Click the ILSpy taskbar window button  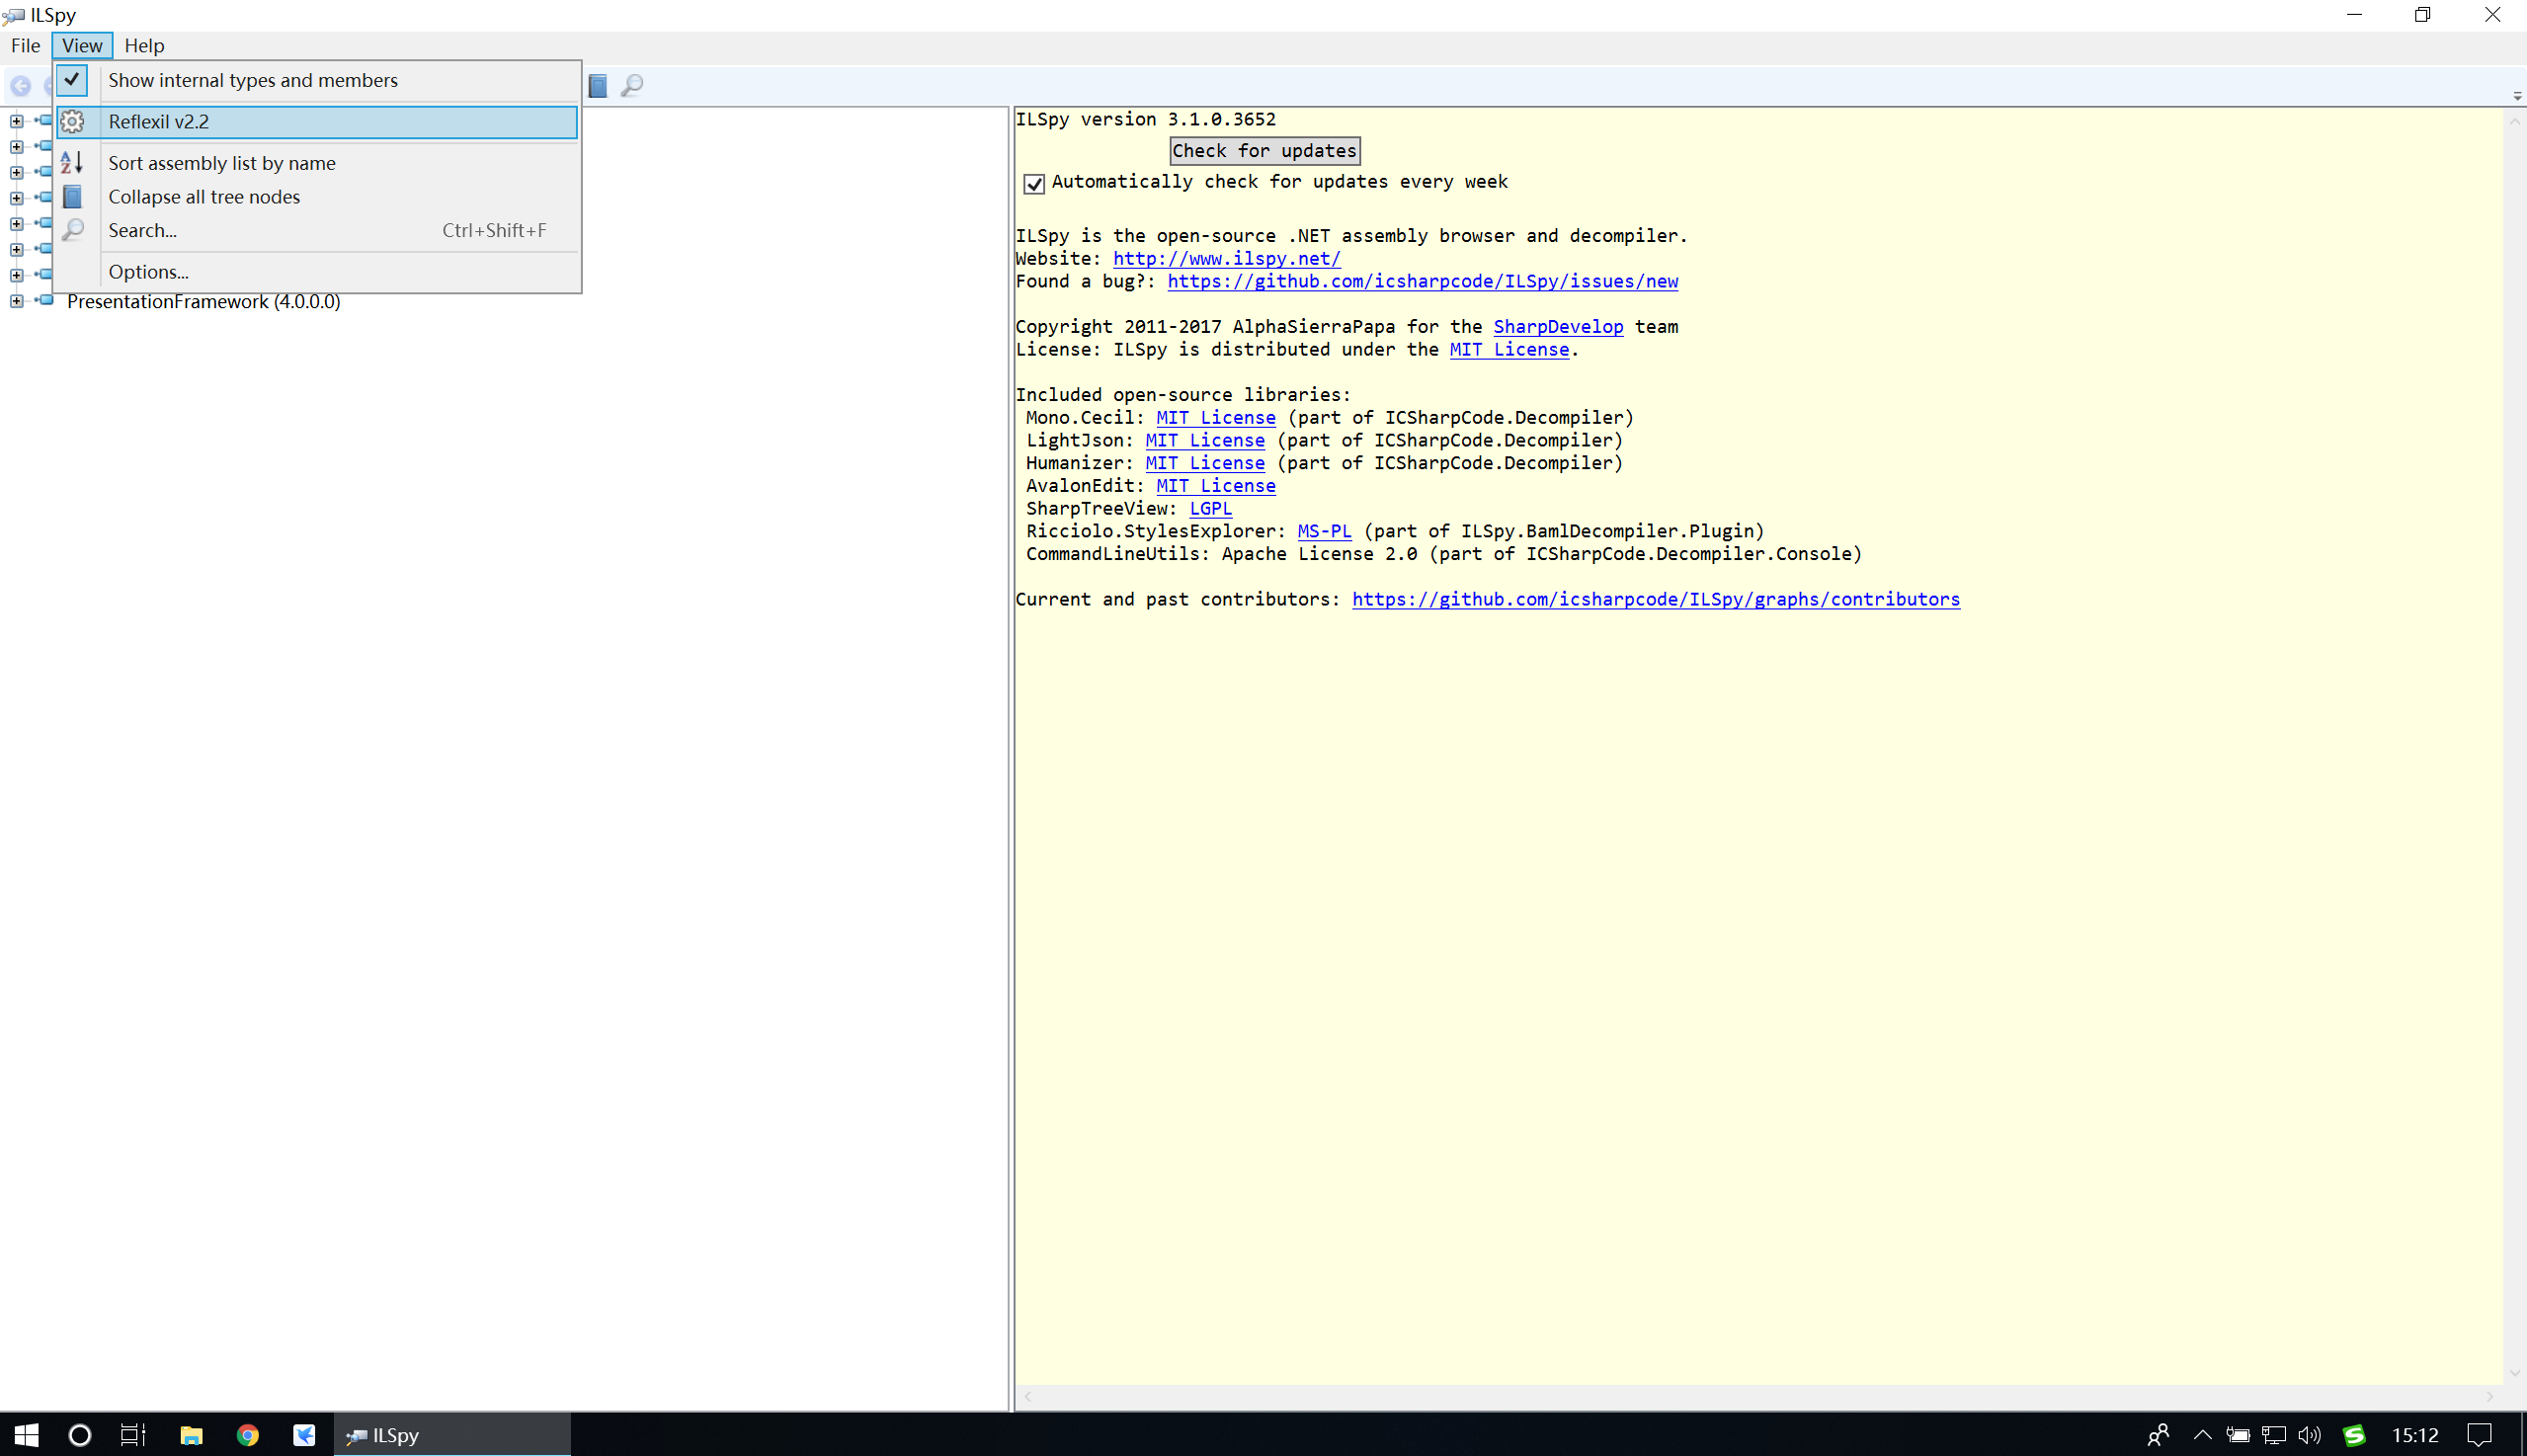click(x=452, y=1435)
